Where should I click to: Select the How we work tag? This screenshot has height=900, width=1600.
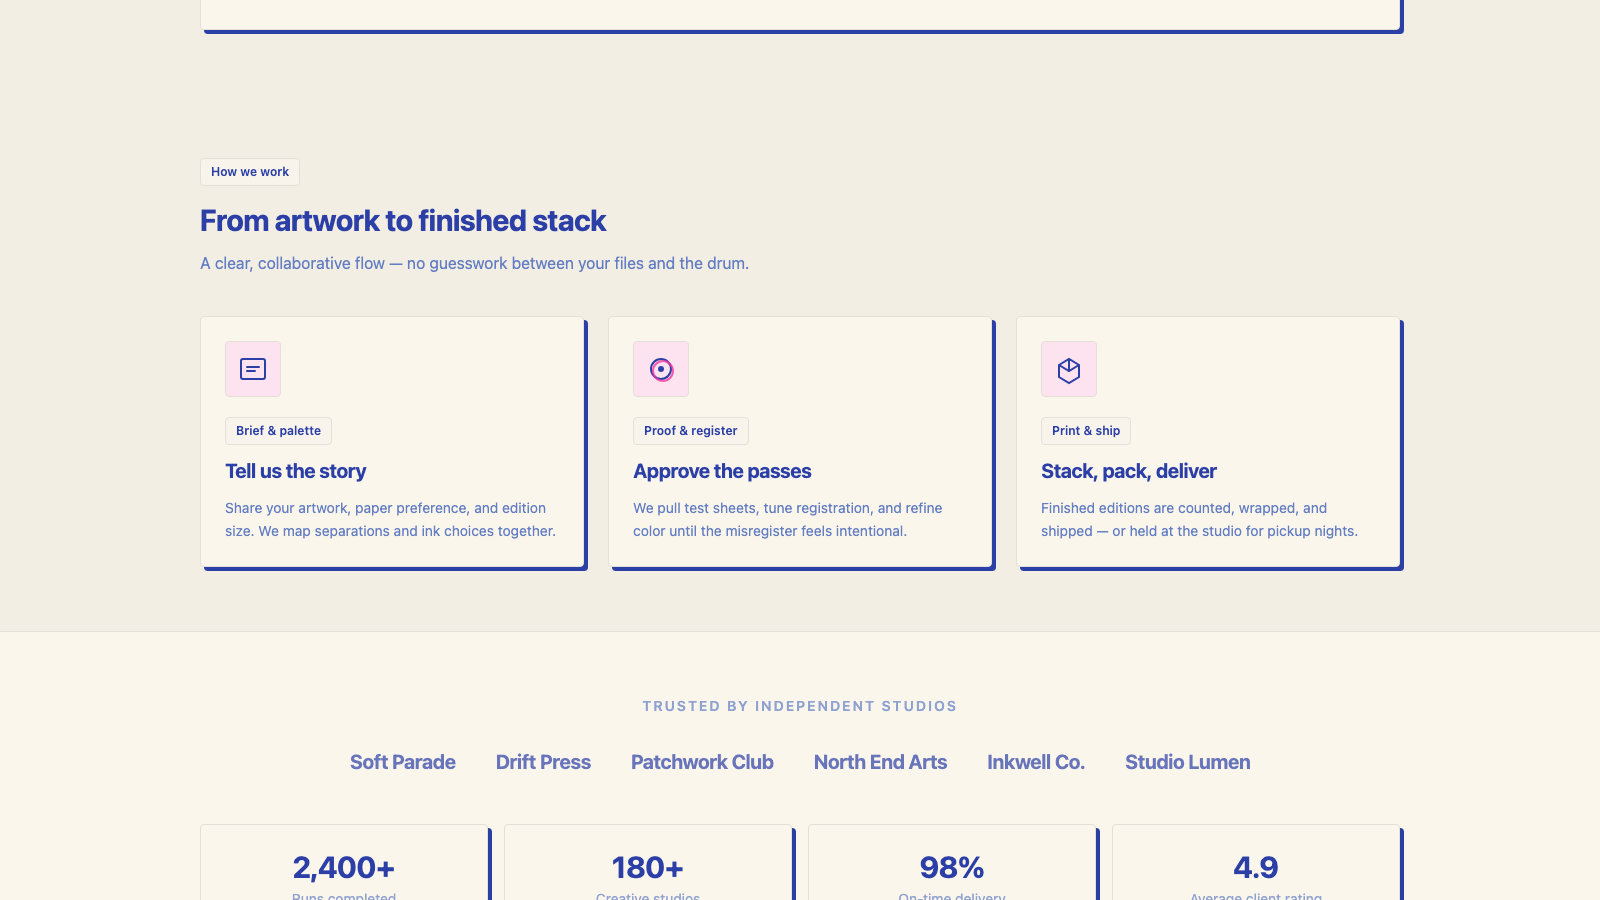click(x=250, y=172)
